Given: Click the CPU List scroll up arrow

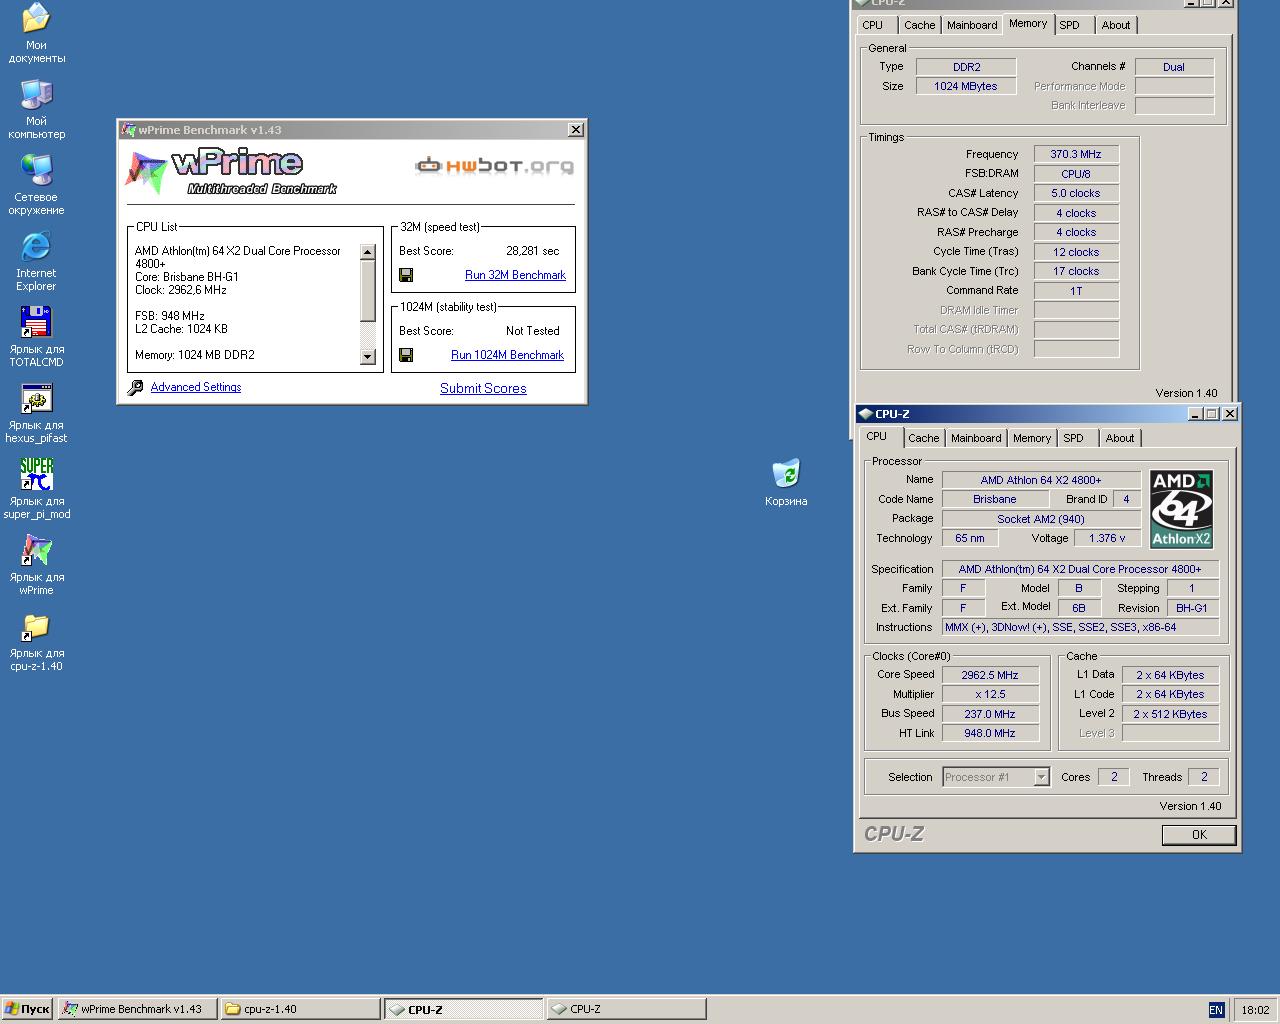Looking at the screenshot, I should click(x=367, y=252).
